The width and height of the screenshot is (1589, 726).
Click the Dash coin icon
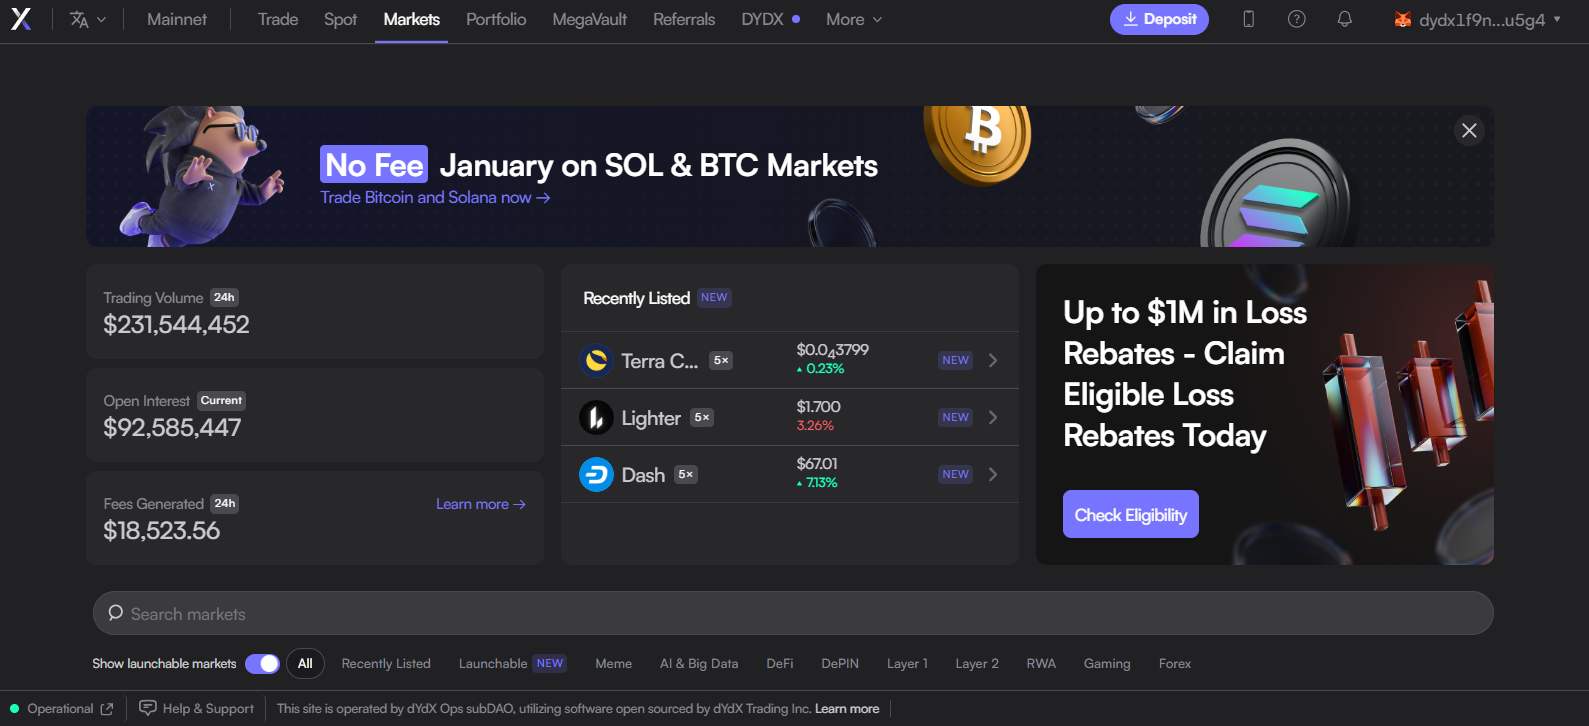[596, 474]
